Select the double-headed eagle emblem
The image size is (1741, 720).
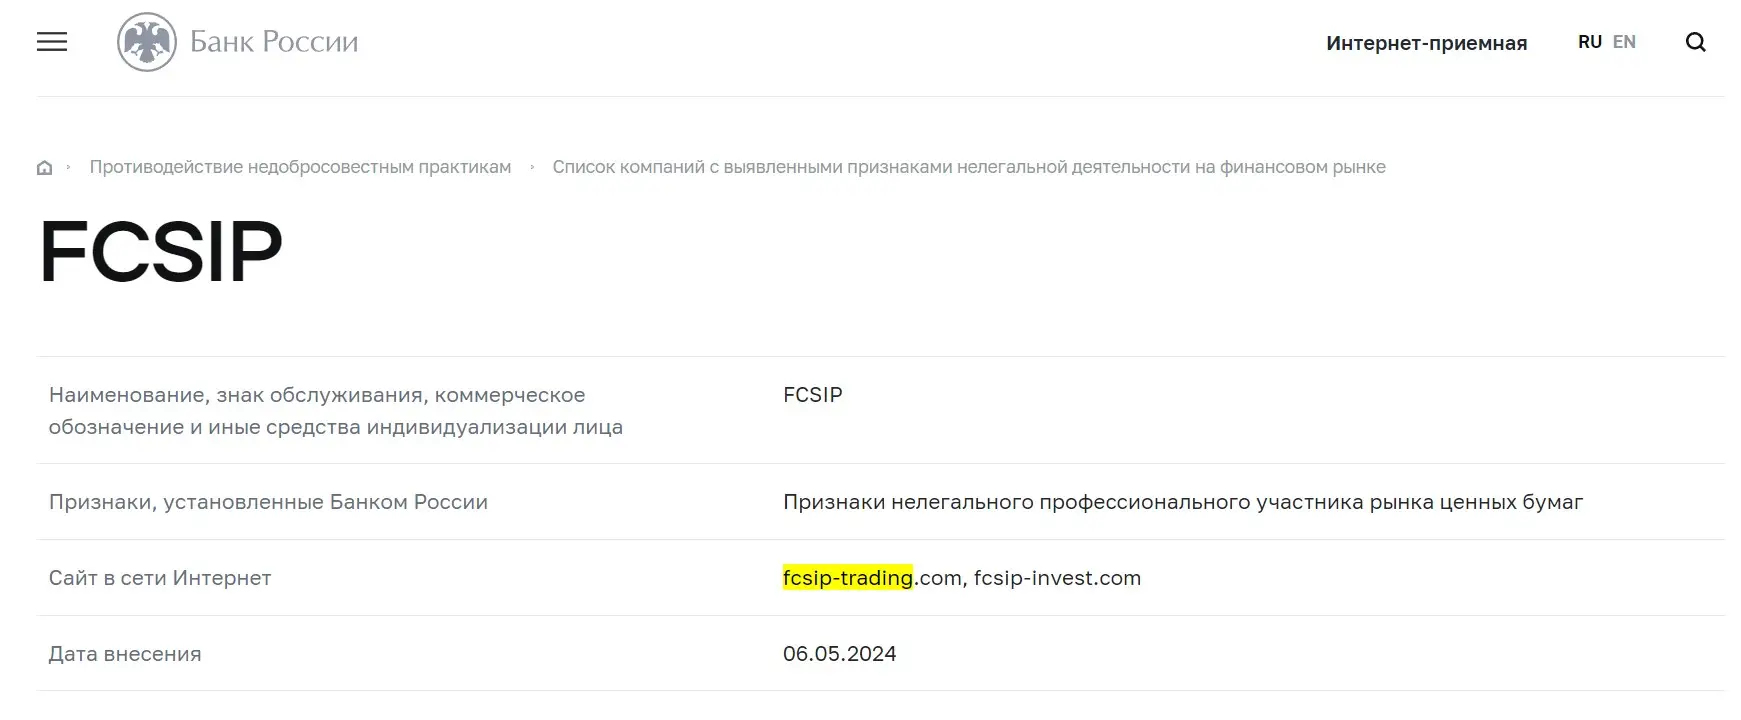[146, 41]
